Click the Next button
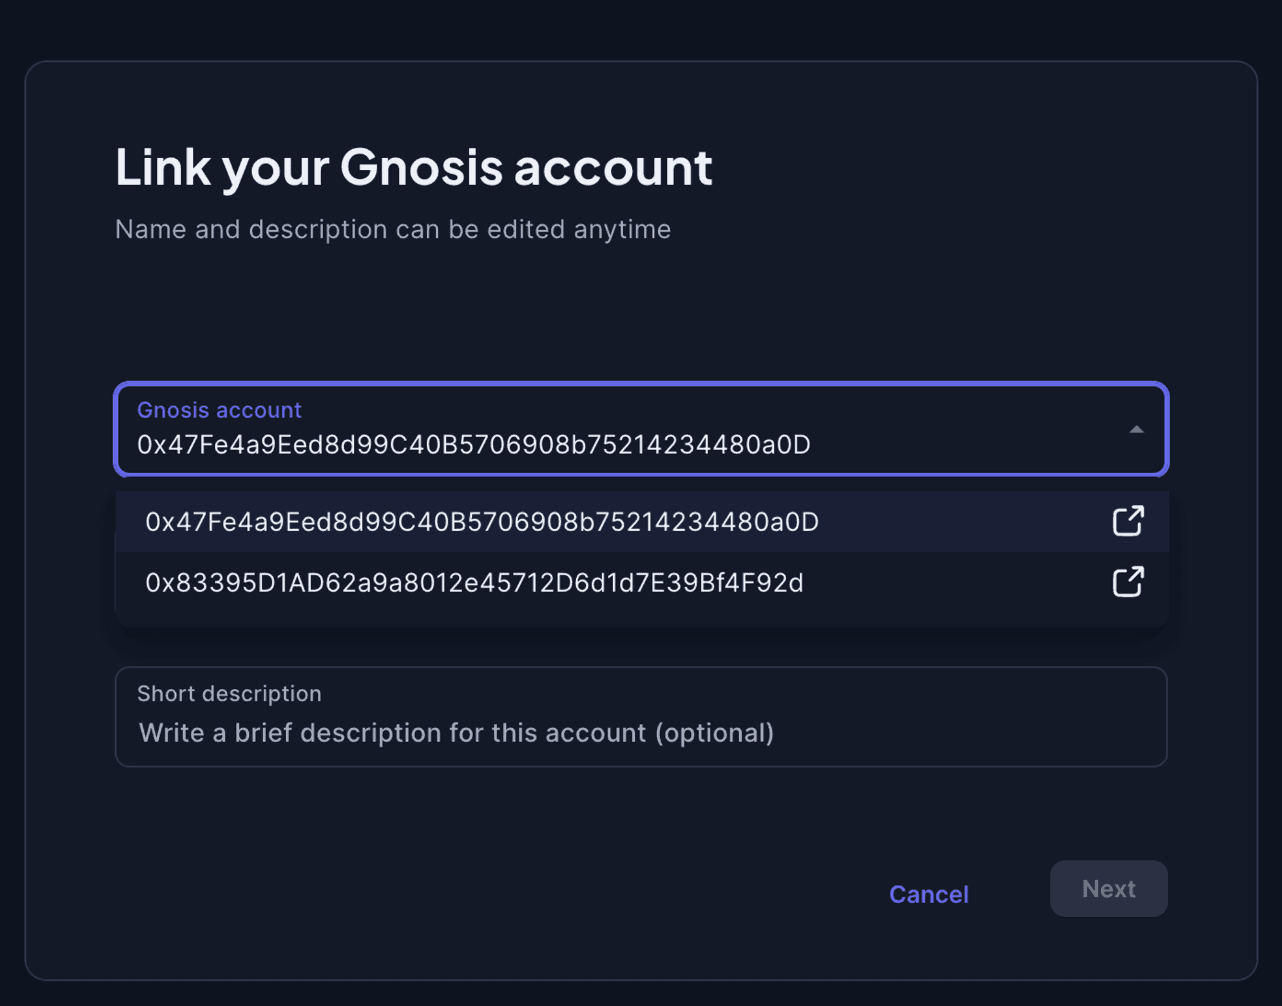The width and height of the screenshot is (1282, 1006). [x=1108, y=889]
